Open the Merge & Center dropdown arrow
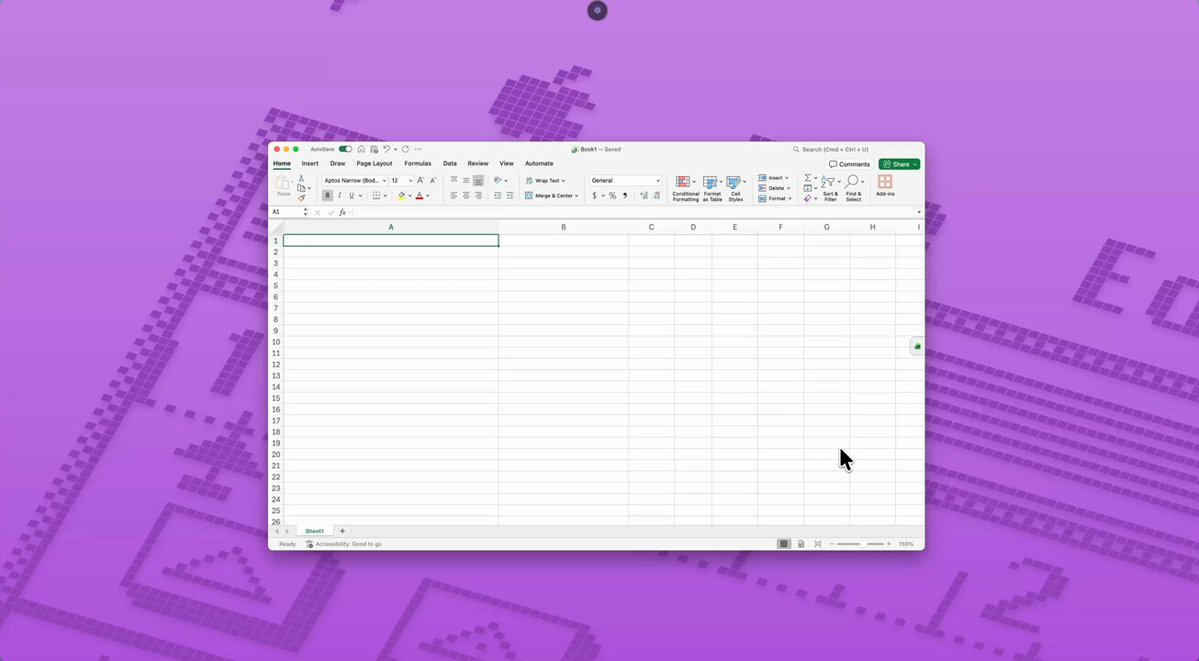Screen dimensions: 1199x661 point(578,196)
